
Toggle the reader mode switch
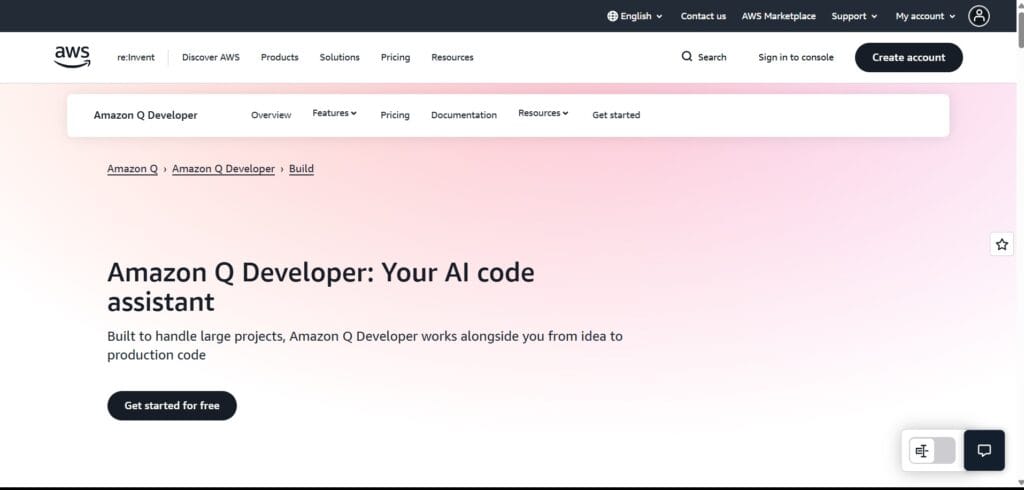[932, 451]
